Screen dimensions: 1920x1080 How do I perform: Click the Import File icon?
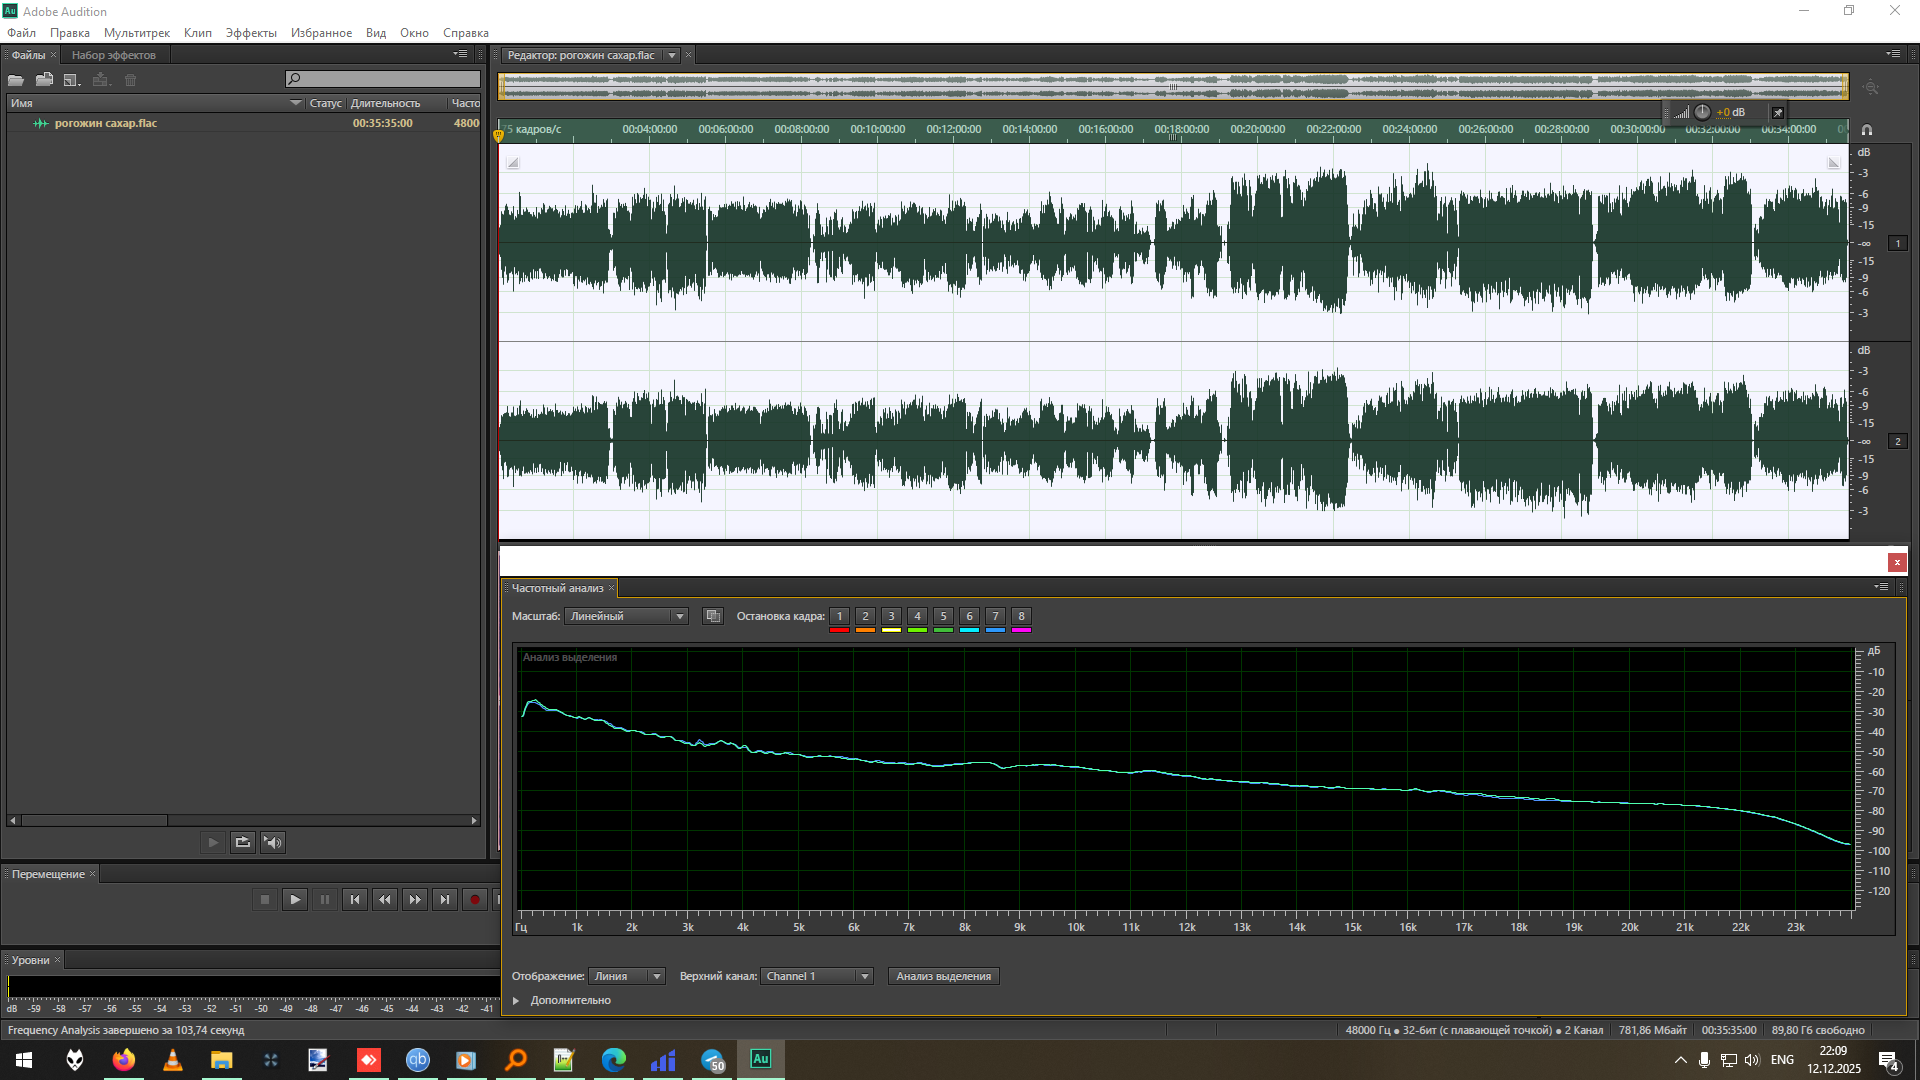pos(44,80)
